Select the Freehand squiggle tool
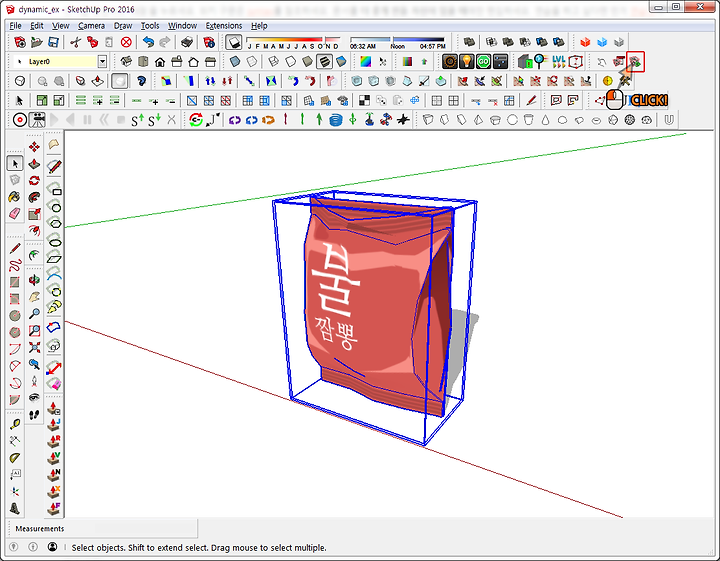Viewport: 720px width, 561px height. (x=15, y=265)
